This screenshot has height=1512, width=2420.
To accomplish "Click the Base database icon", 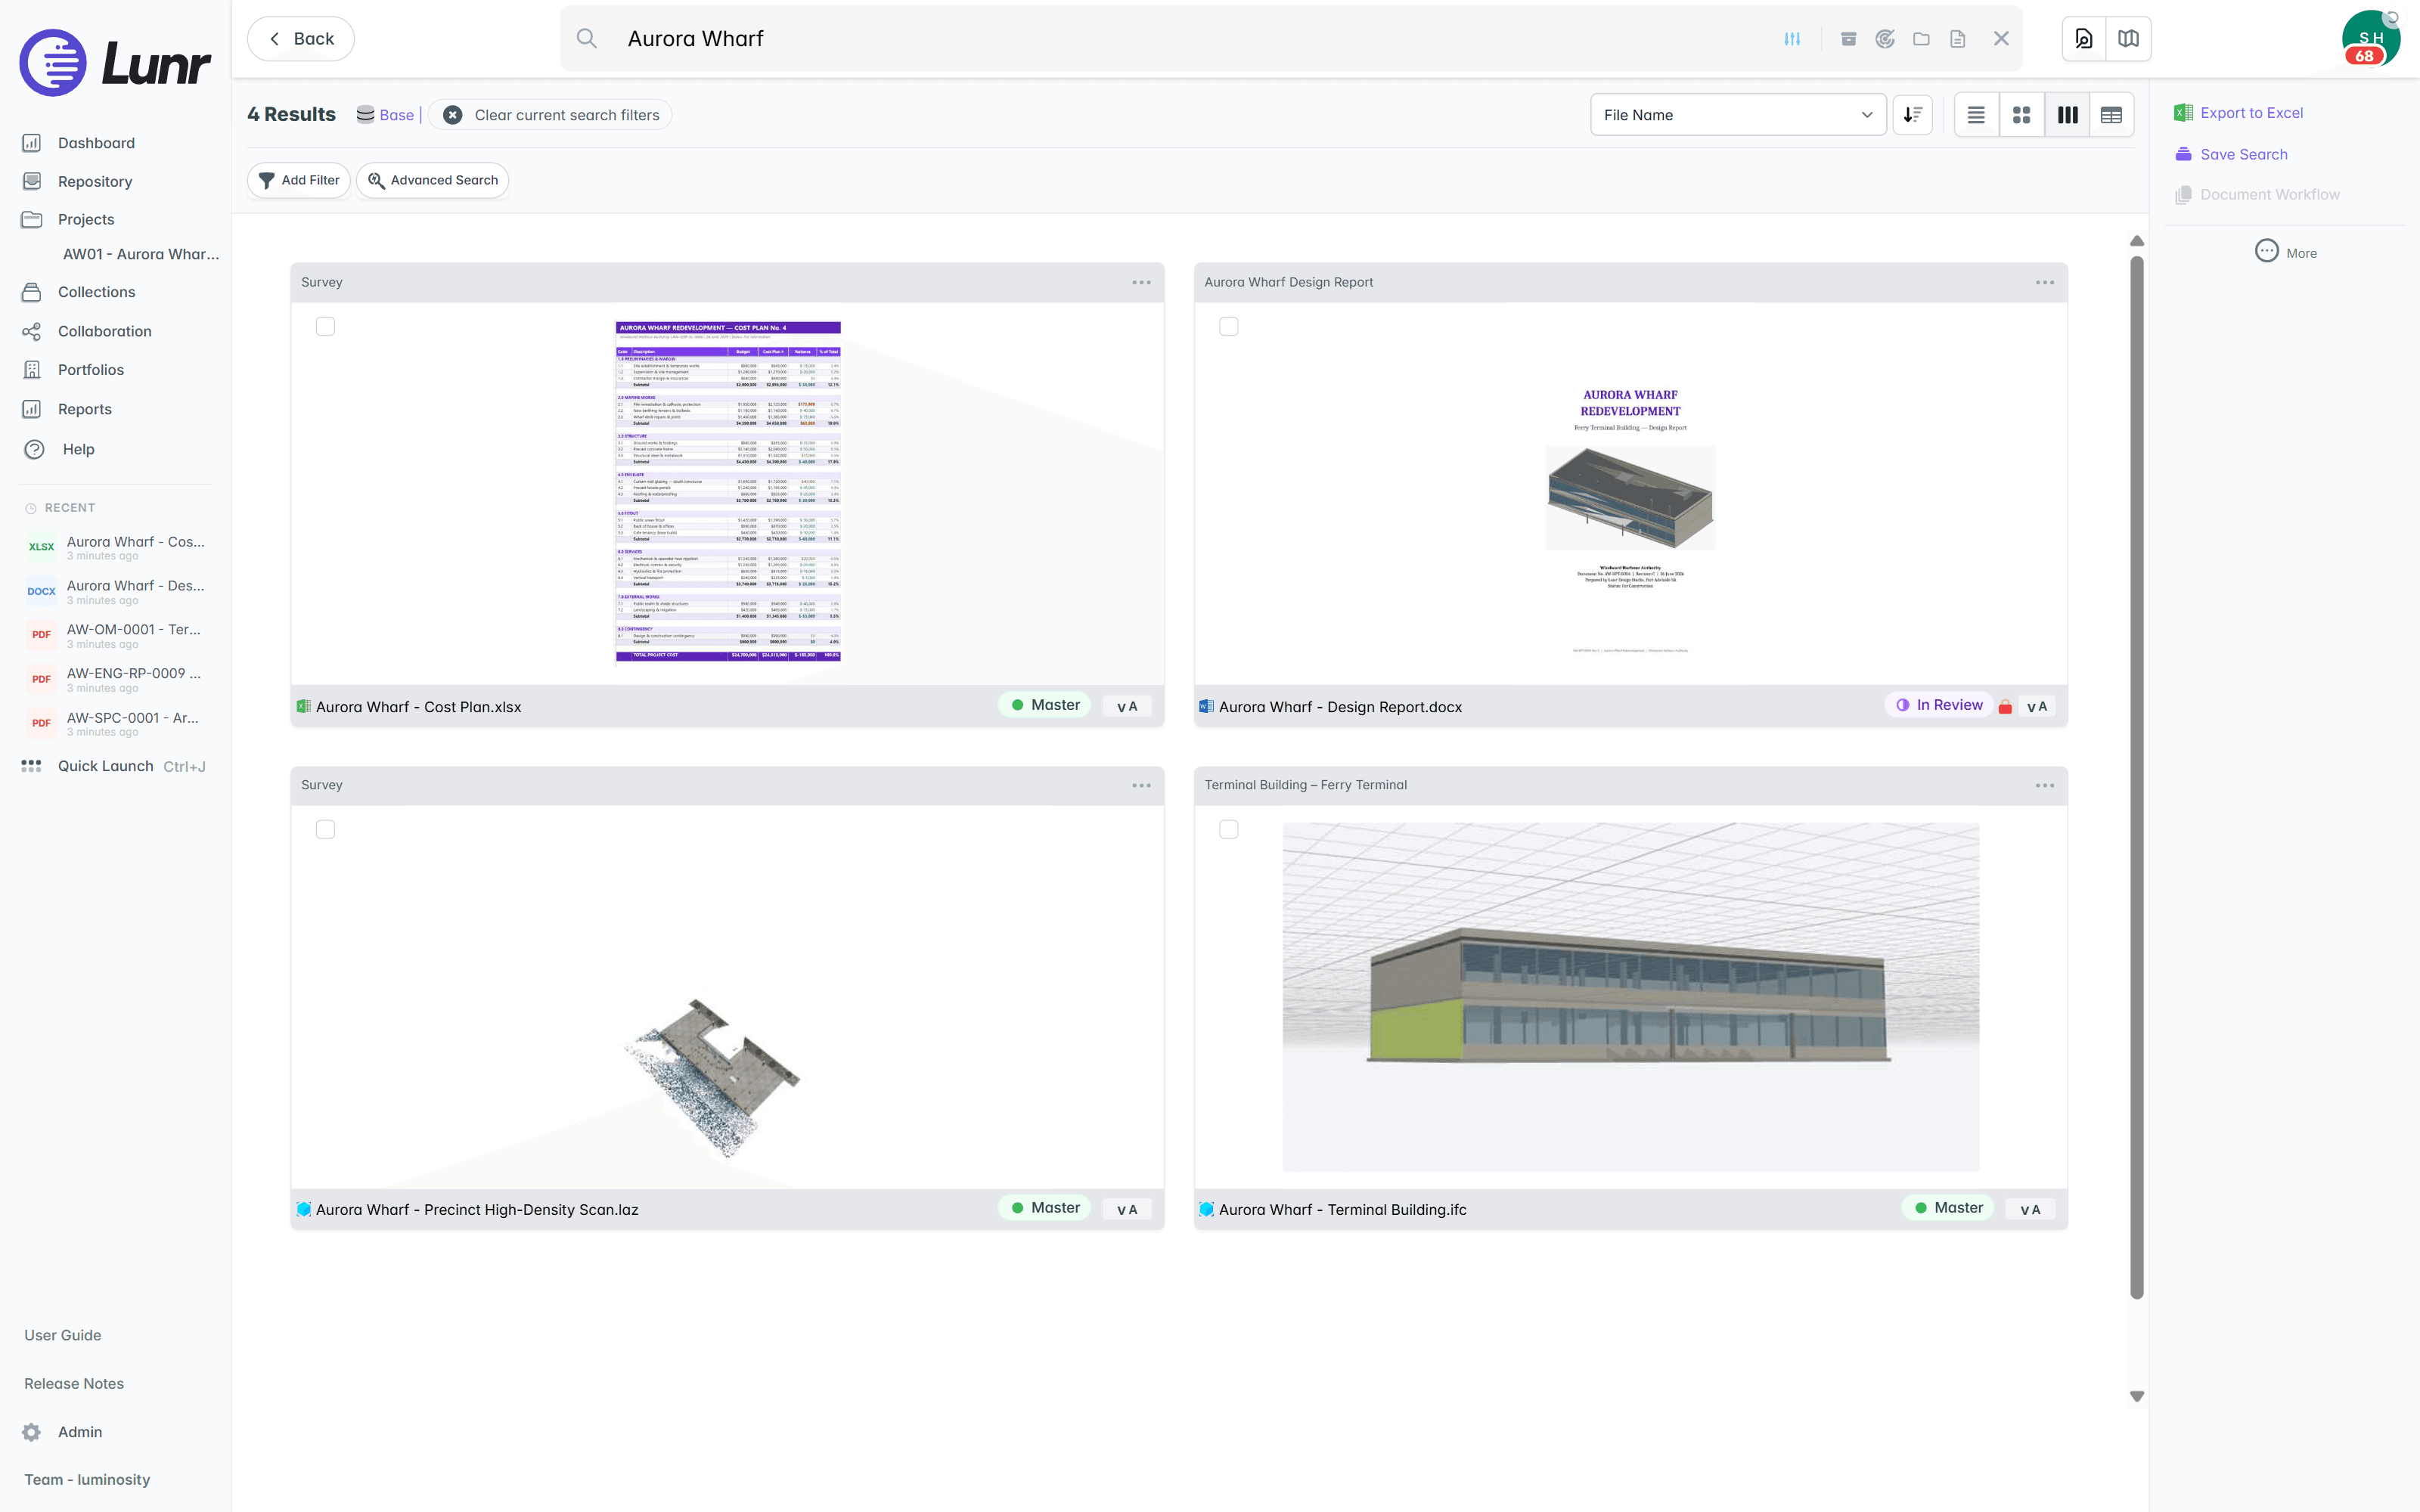I will 365,114.
